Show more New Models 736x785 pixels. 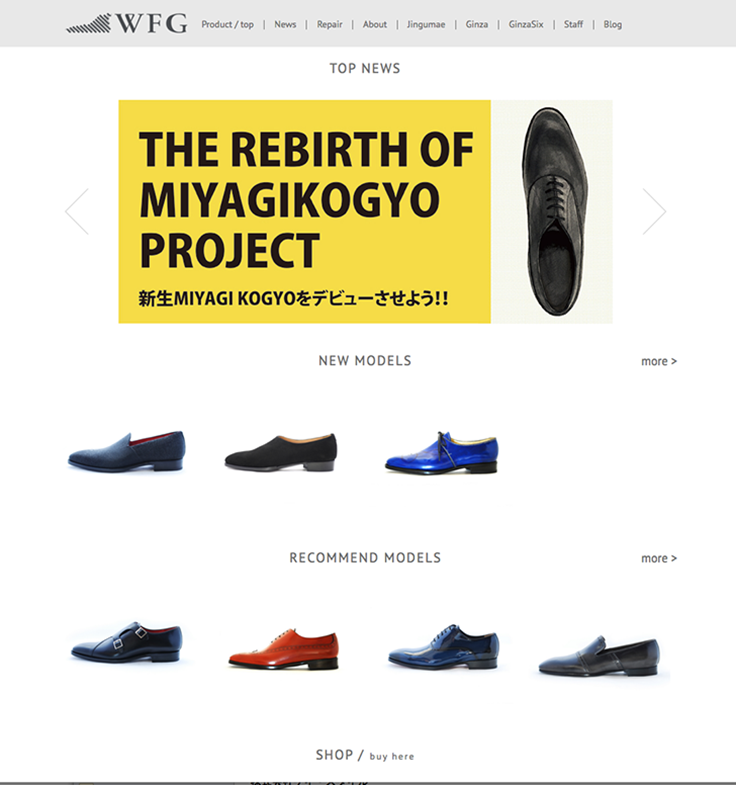659,361
